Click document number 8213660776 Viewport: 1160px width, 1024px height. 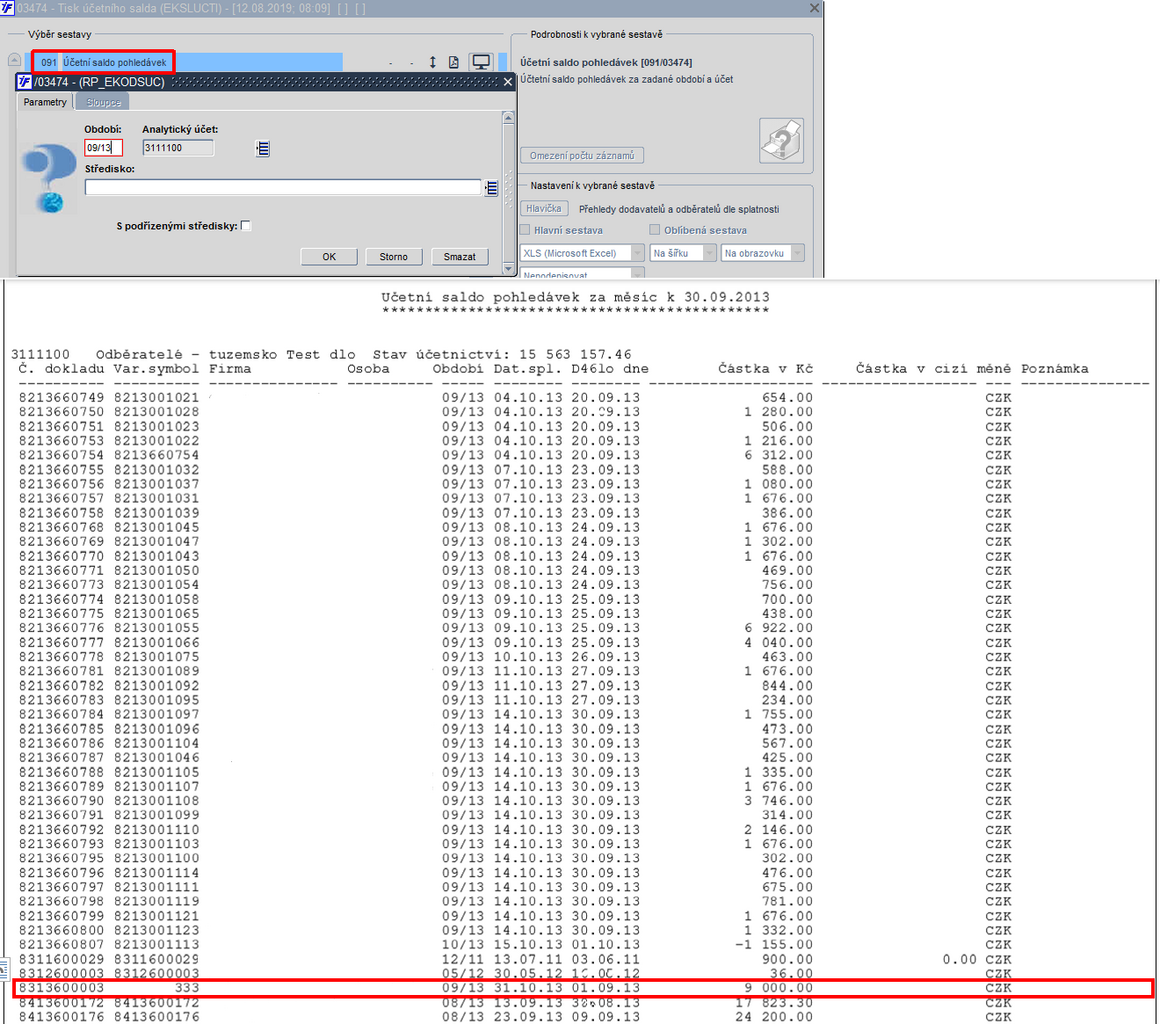tap(61, 627)
